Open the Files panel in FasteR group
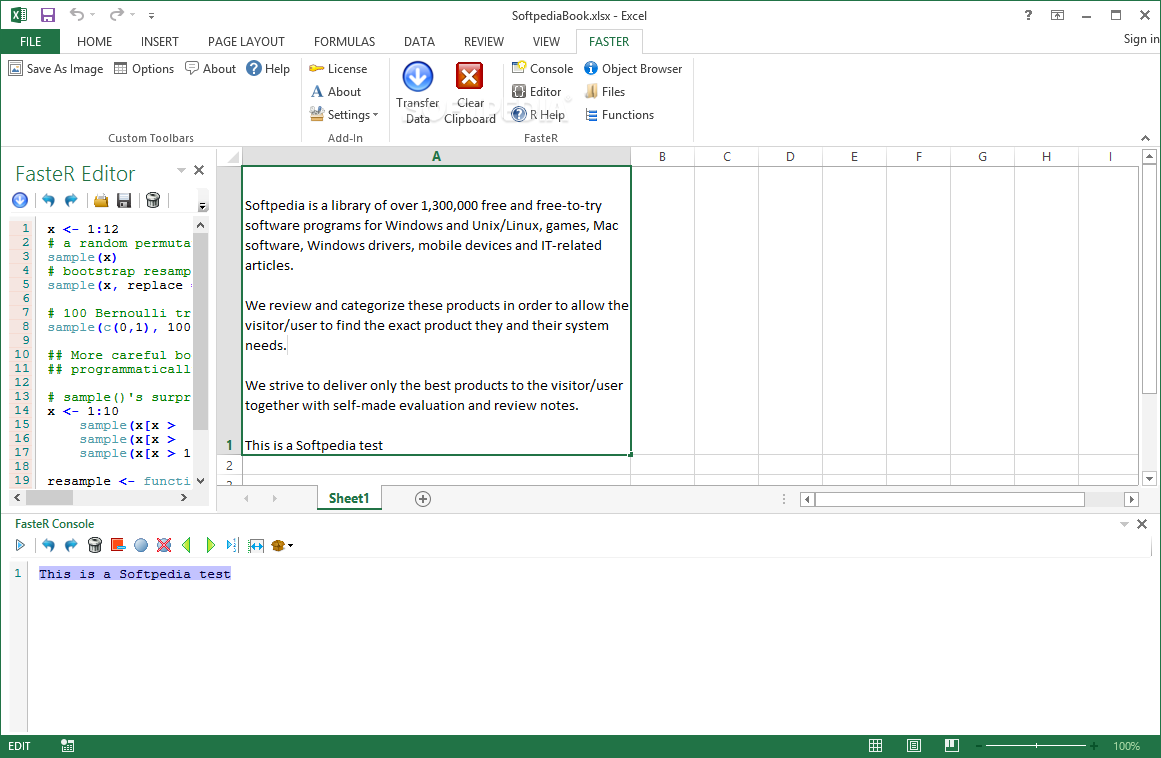Screen dimensions: 1161x758 tap(605, 92)
